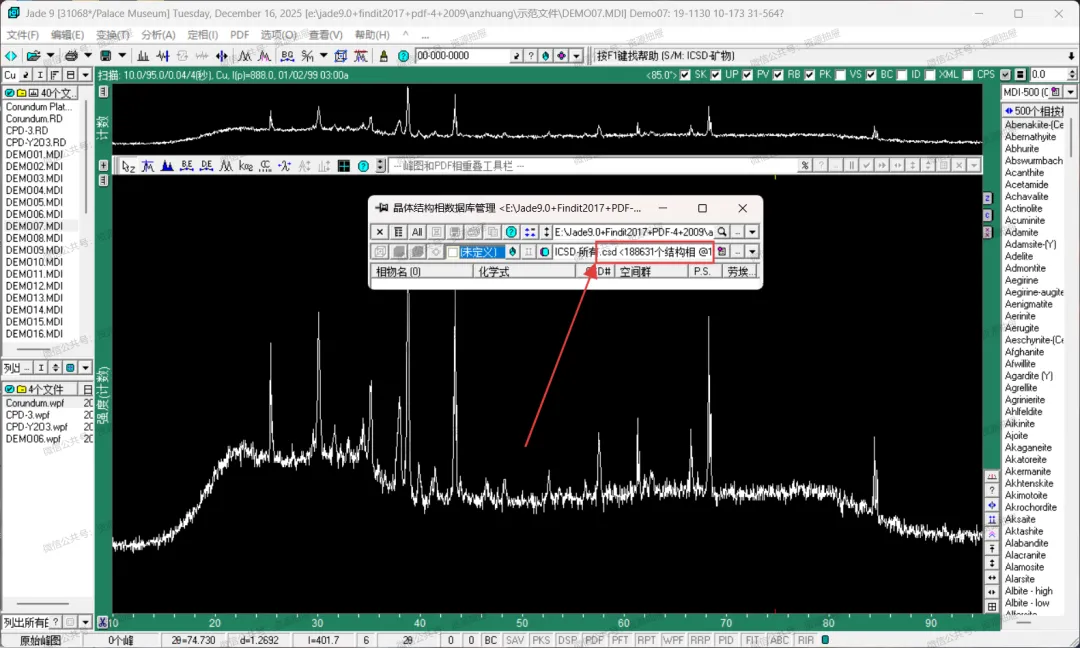Adjust the 0.0 value spinner arrows

coord(1072,74)
